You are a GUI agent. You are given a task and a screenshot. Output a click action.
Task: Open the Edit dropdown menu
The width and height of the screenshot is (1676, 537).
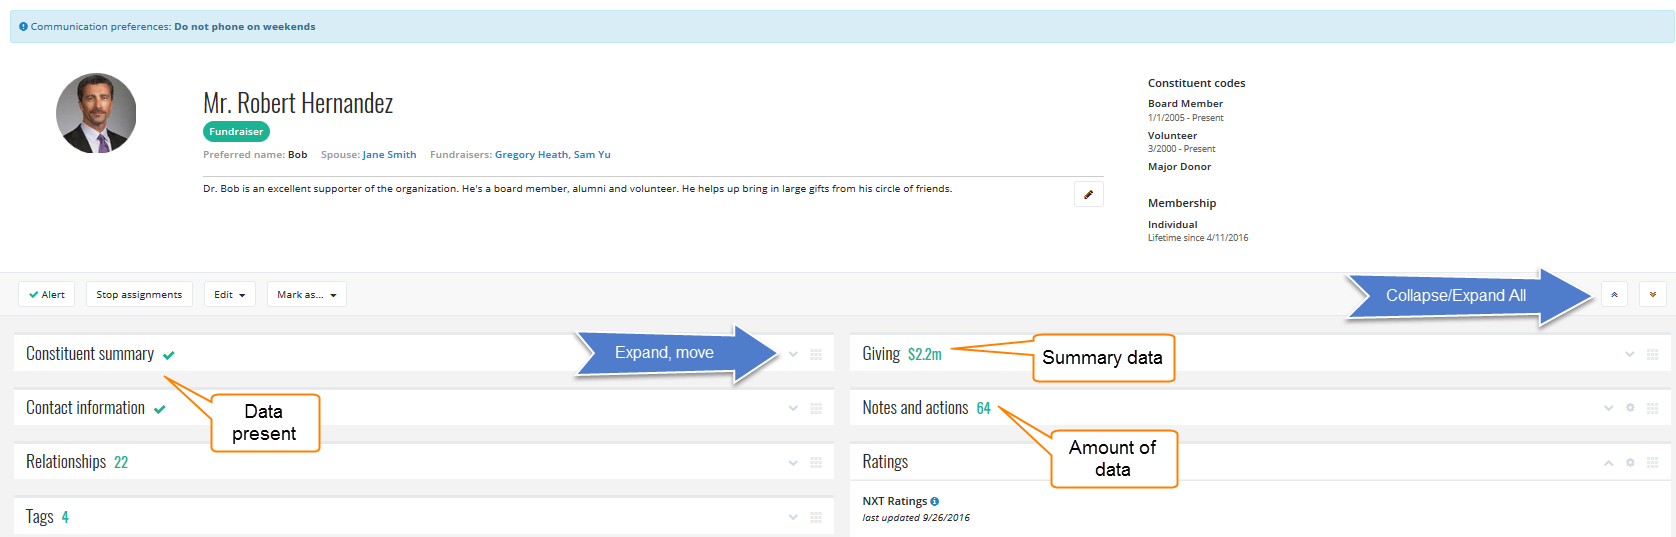coord(230,295)
